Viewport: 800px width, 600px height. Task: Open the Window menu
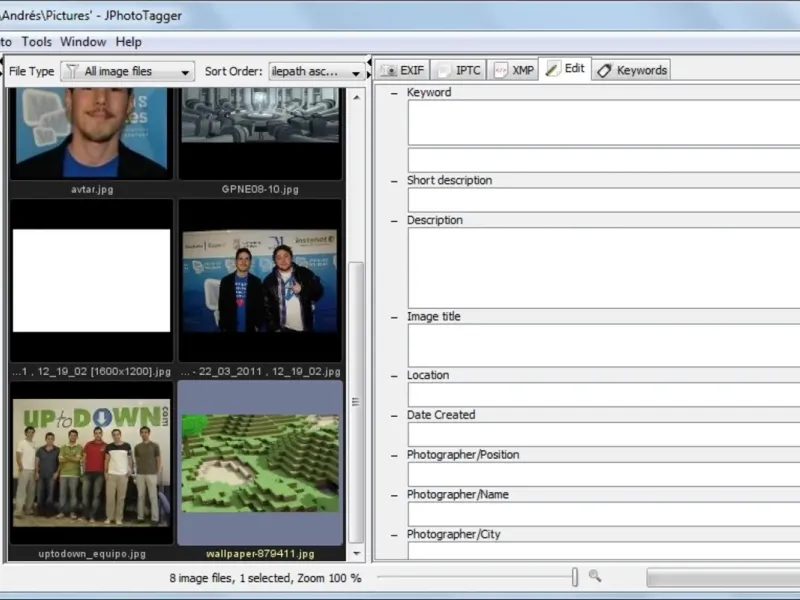click(83, 42)
